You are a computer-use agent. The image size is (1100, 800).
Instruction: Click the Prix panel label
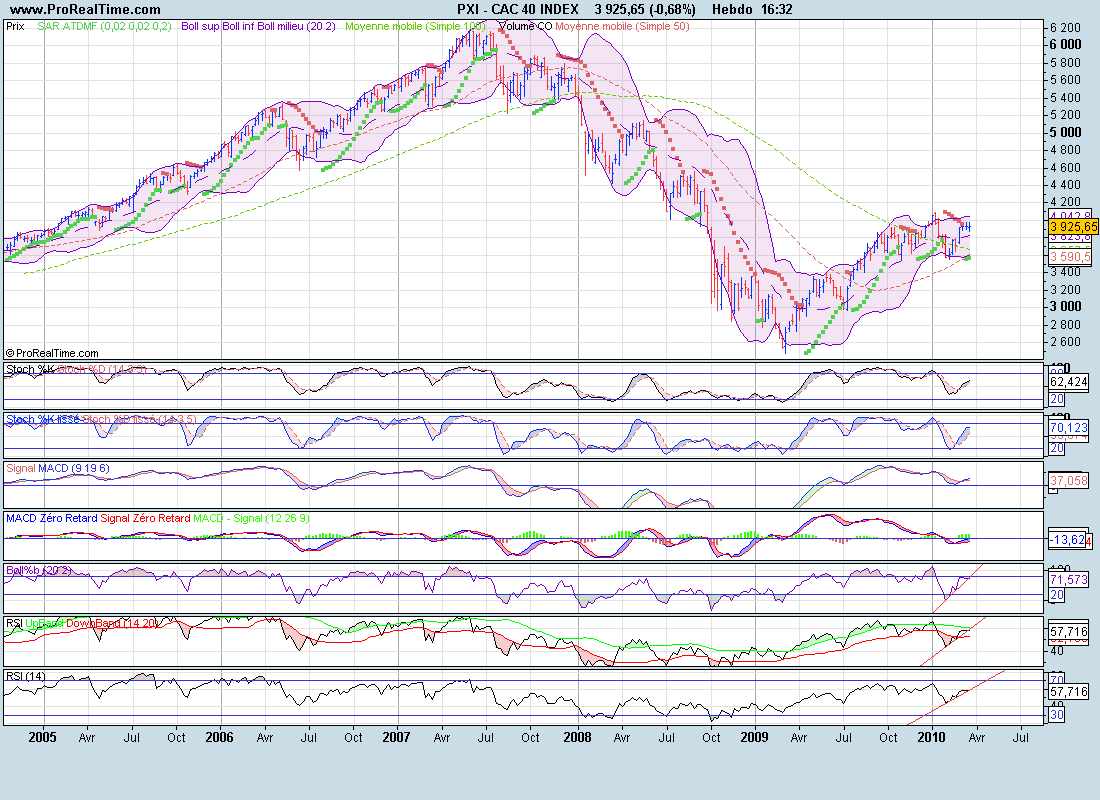point(15,27)
